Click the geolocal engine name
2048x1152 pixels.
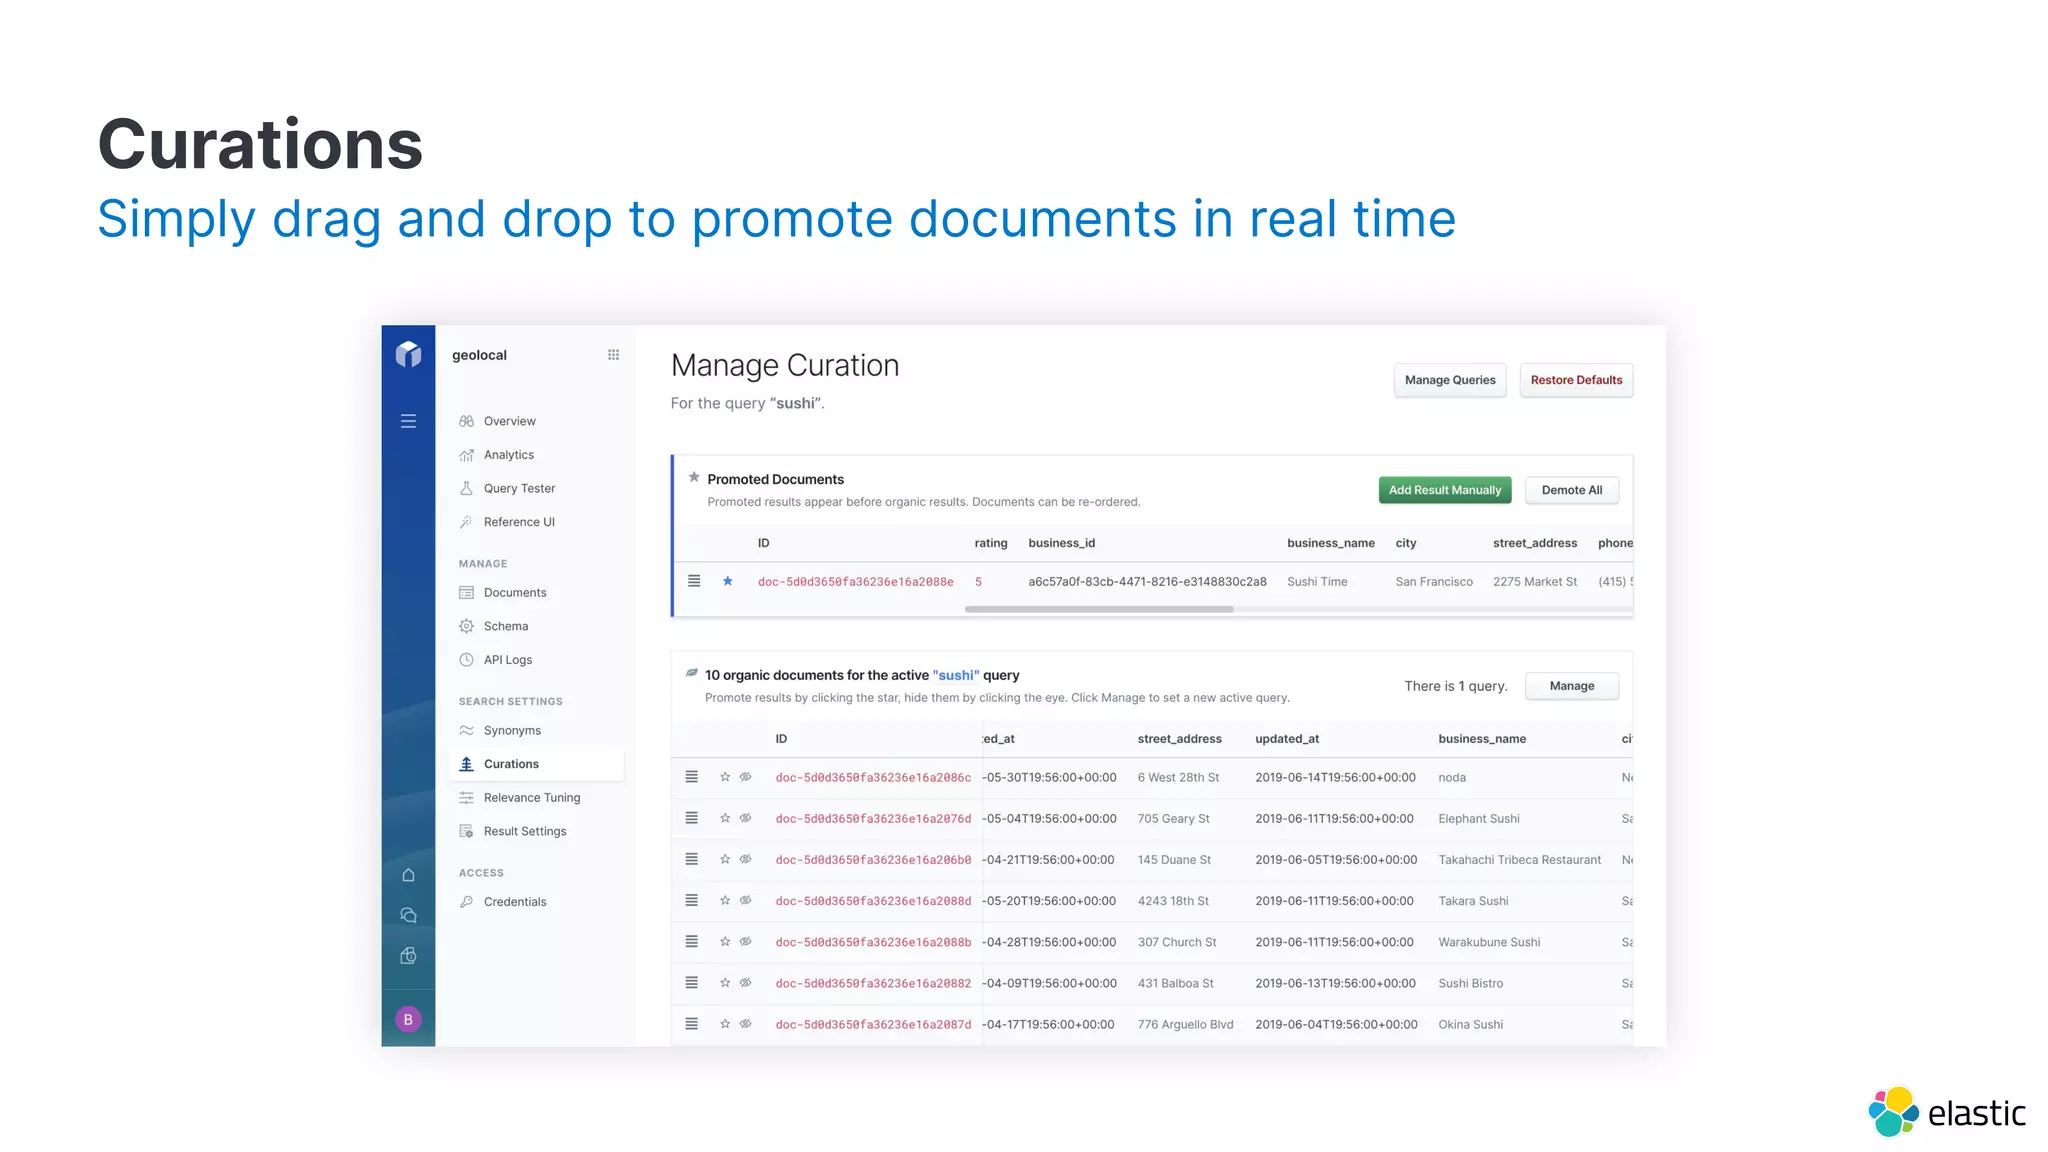point(479,355)
